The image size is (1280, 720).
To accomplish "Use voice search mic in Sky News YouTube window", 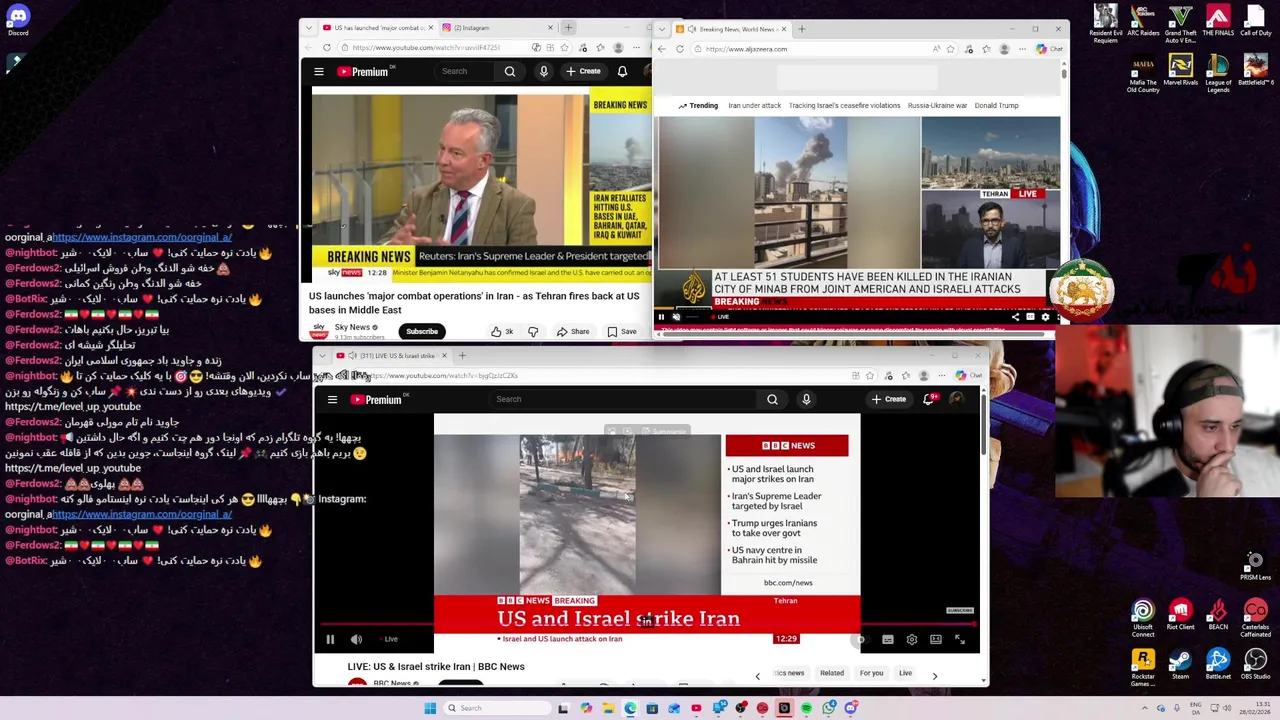I will [x=544, y=71].
